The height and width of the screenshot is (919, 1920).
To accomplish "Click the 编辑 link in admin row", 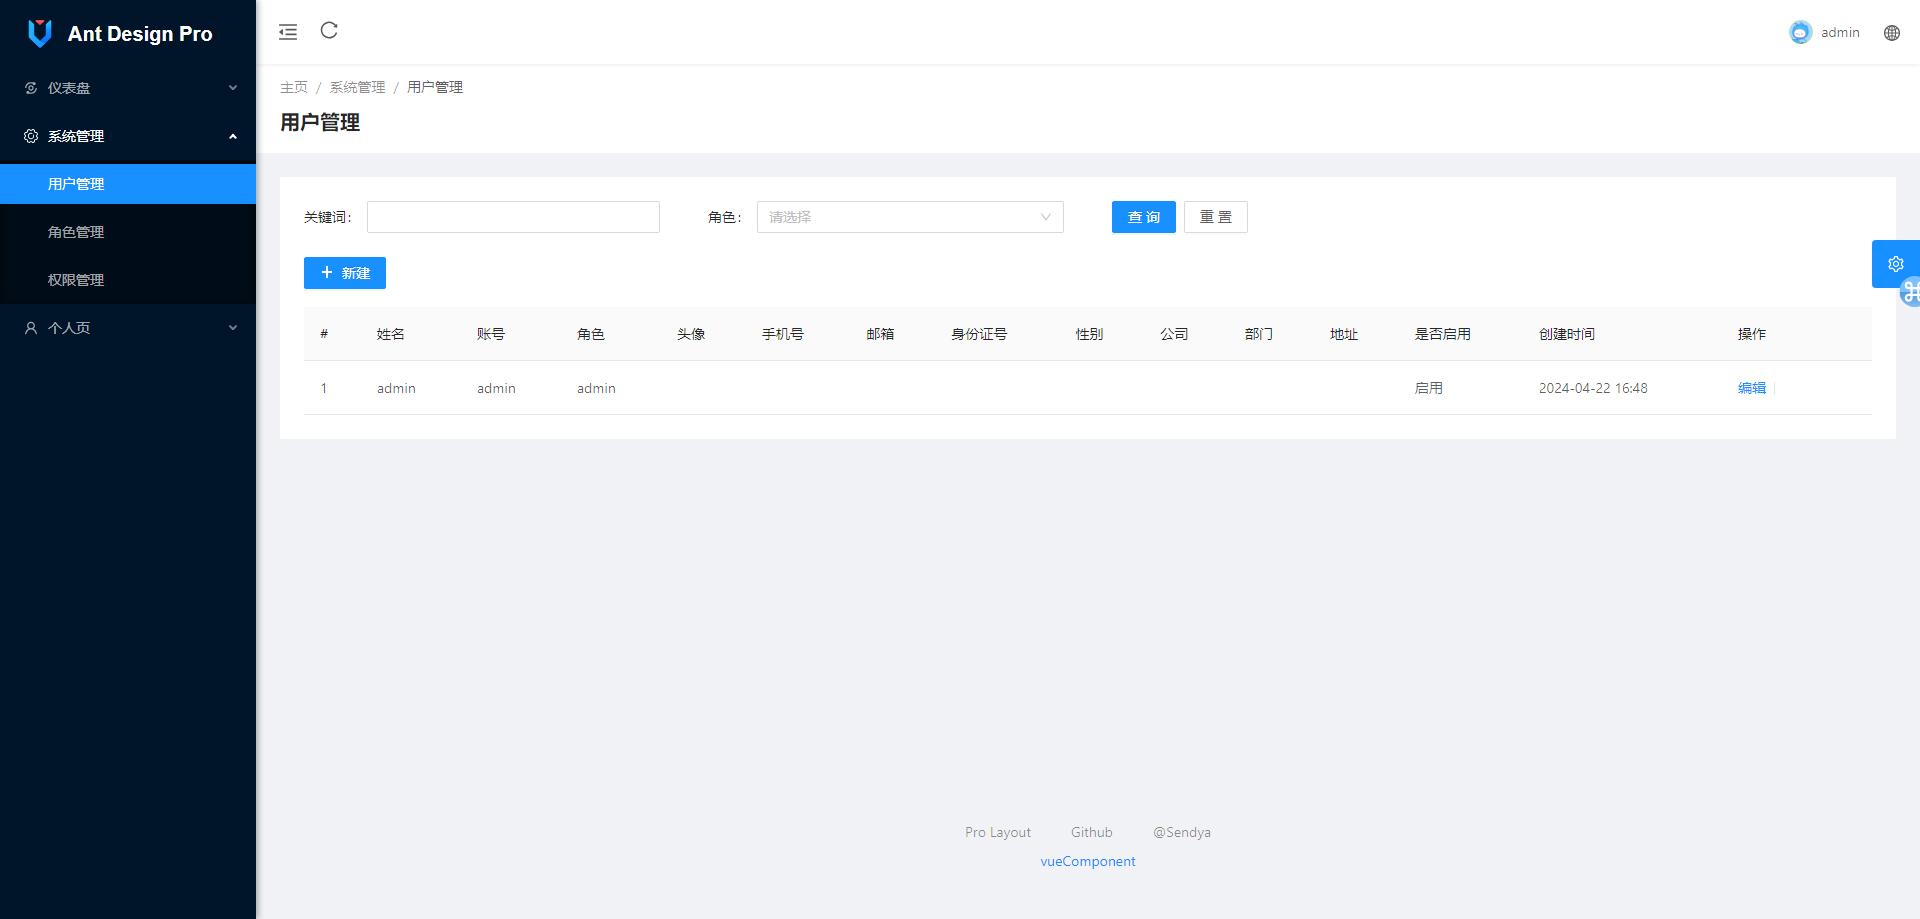I will [x=1752, y=388].
